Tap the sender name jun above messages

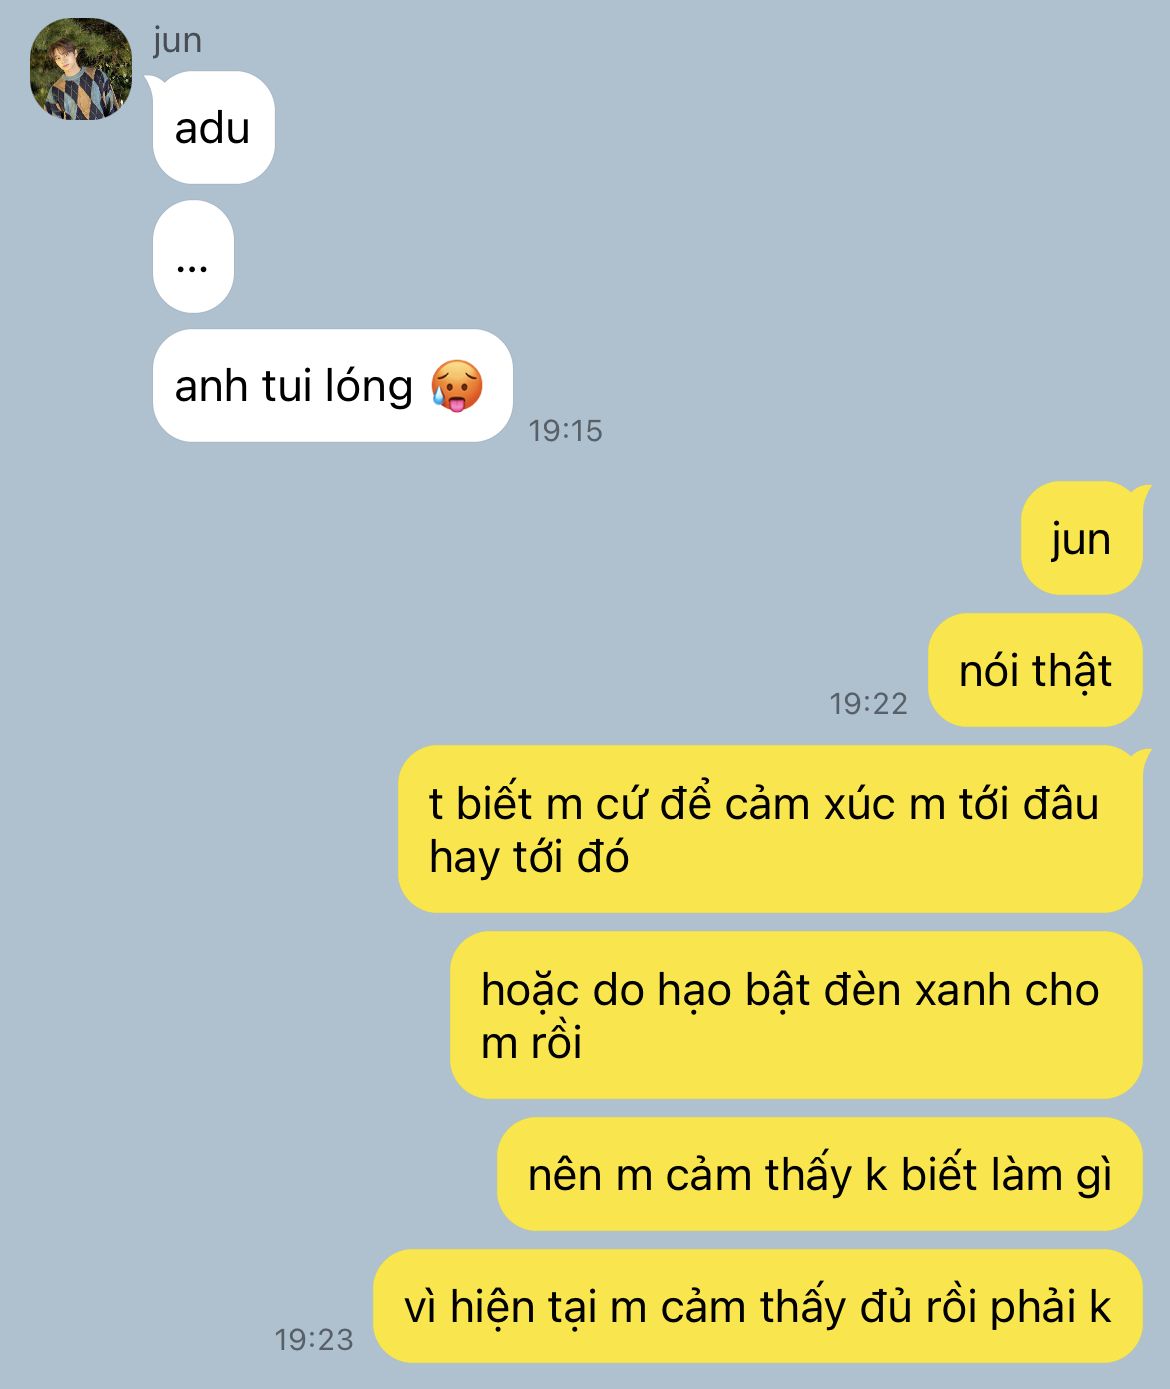[x=177, y=41]
